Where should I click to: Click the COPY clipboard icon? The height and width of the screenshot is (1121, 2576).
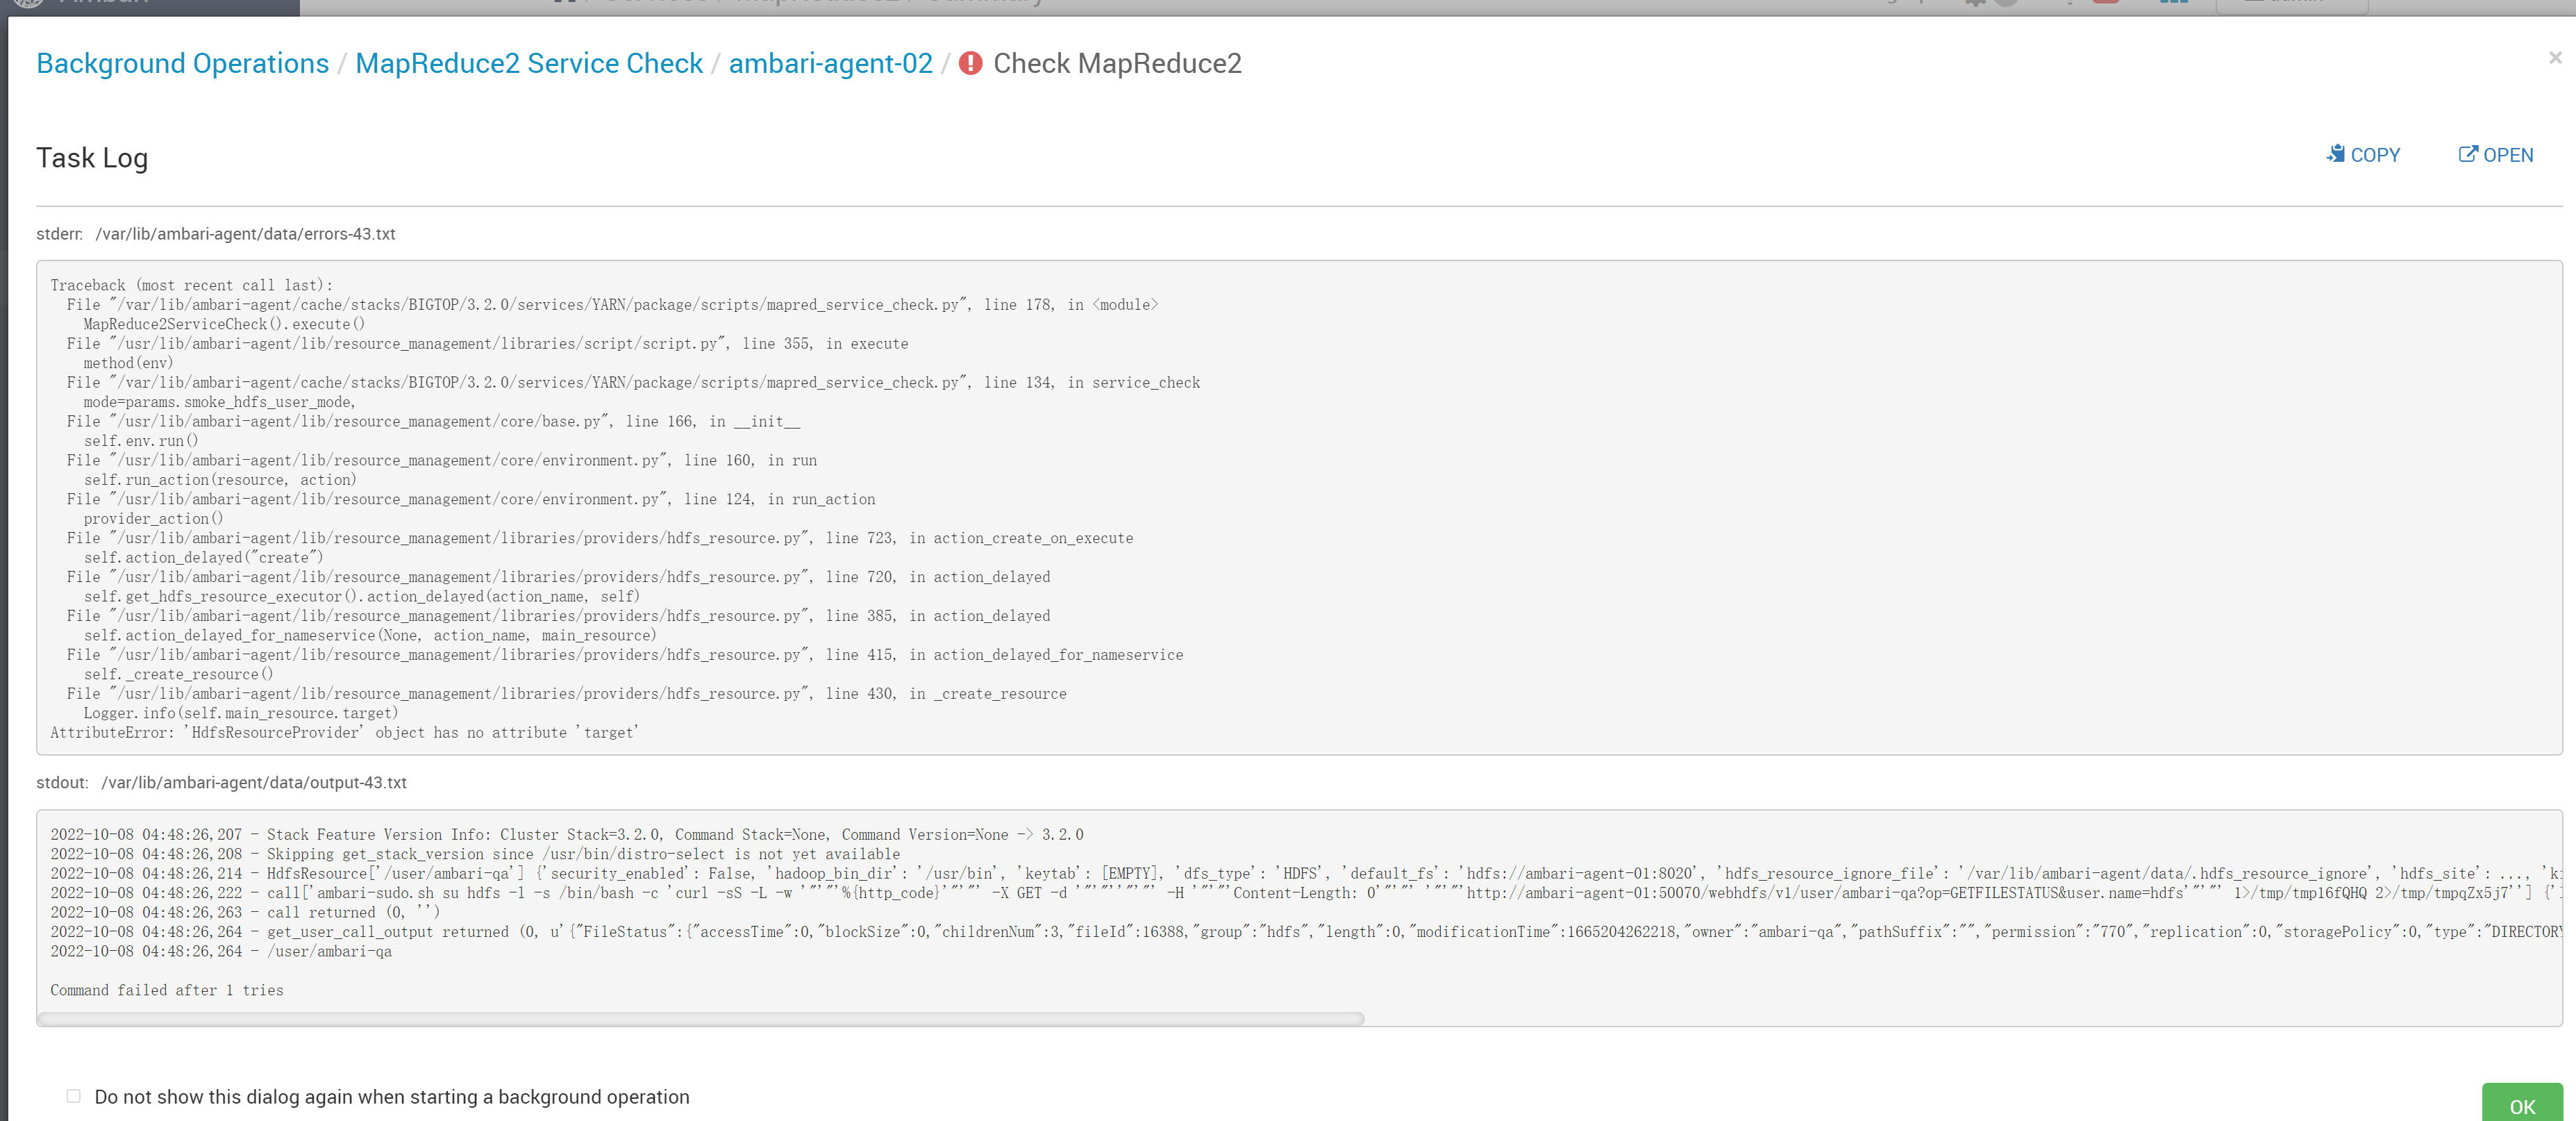point(2335,154)
